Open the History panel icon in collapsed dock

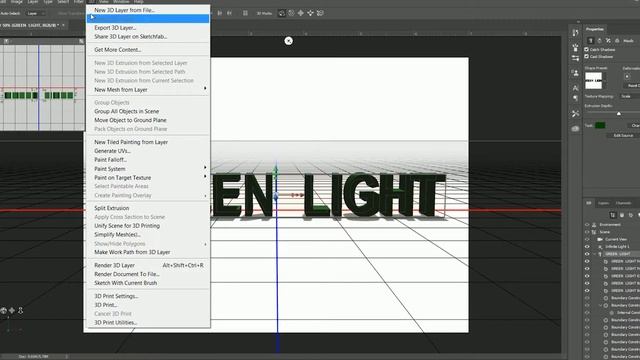(x=575, y=32)
